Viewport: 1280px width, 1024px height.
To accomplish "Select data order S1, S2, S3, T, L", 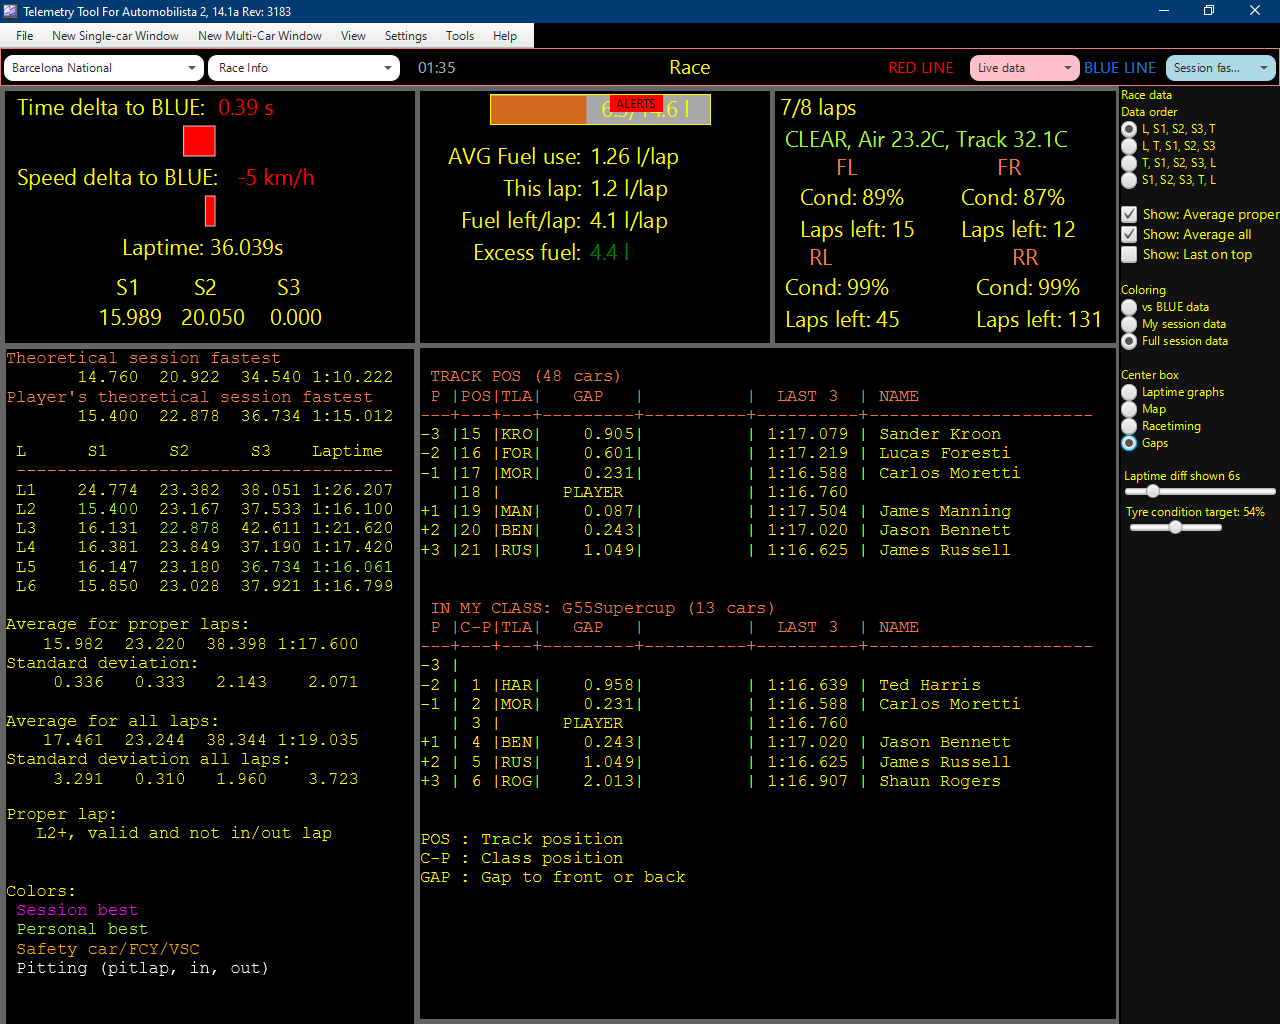I will 1129,180.
